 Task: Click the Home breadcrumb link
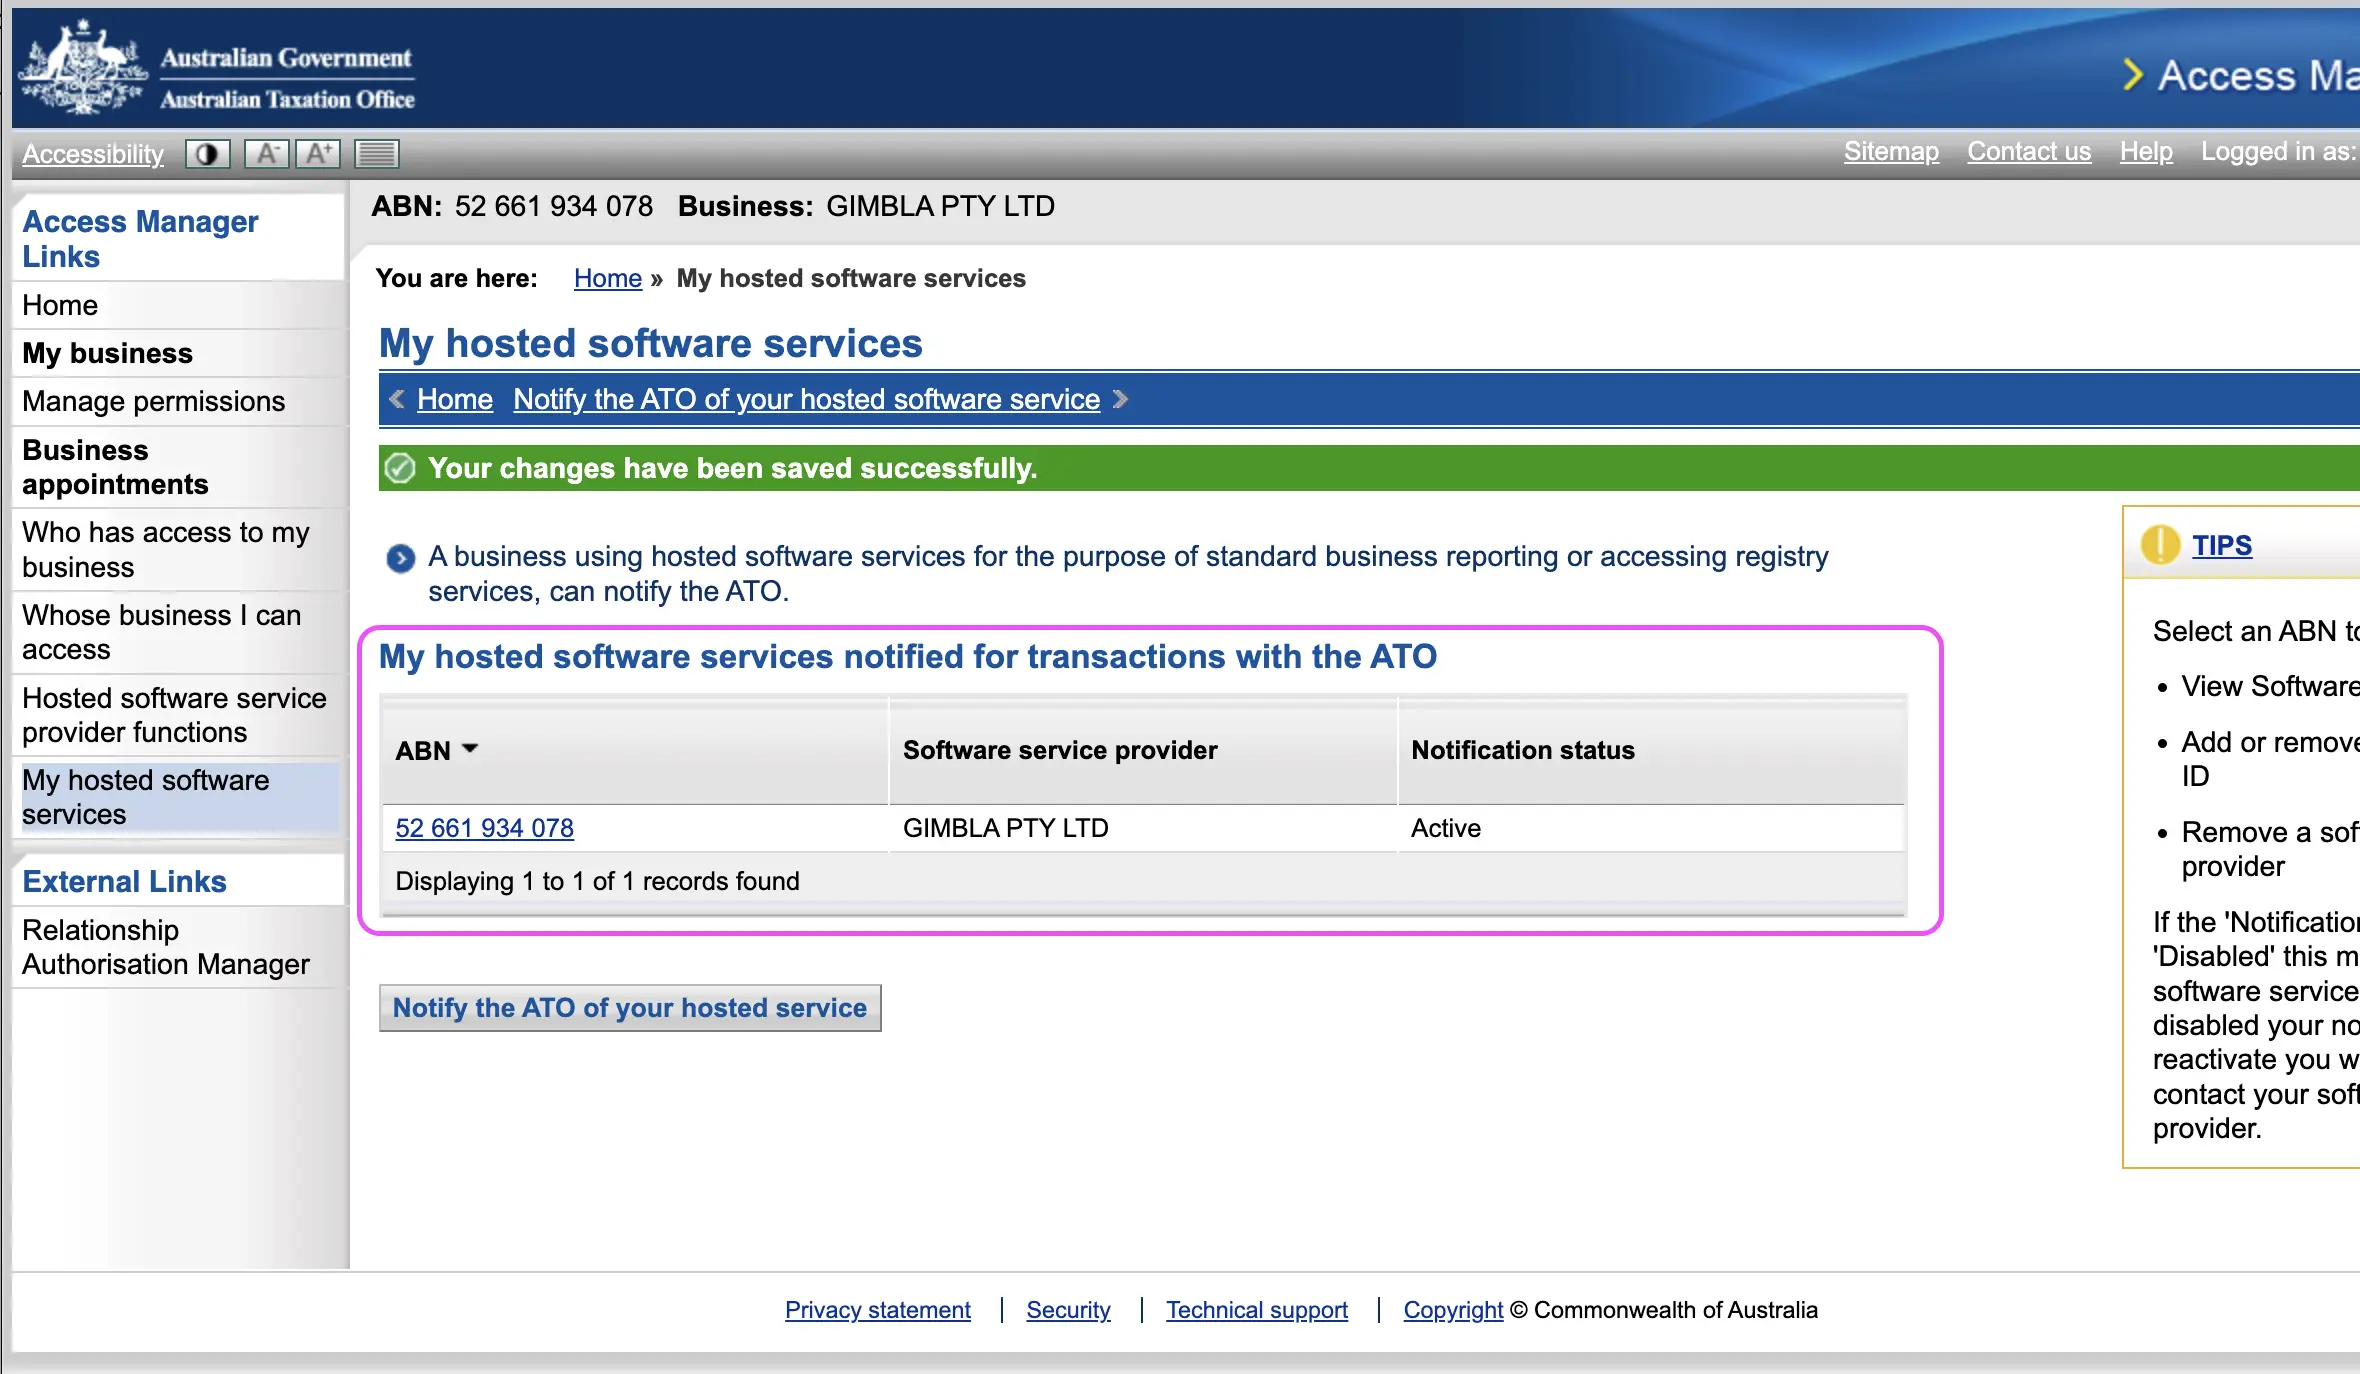coord(607,278)
